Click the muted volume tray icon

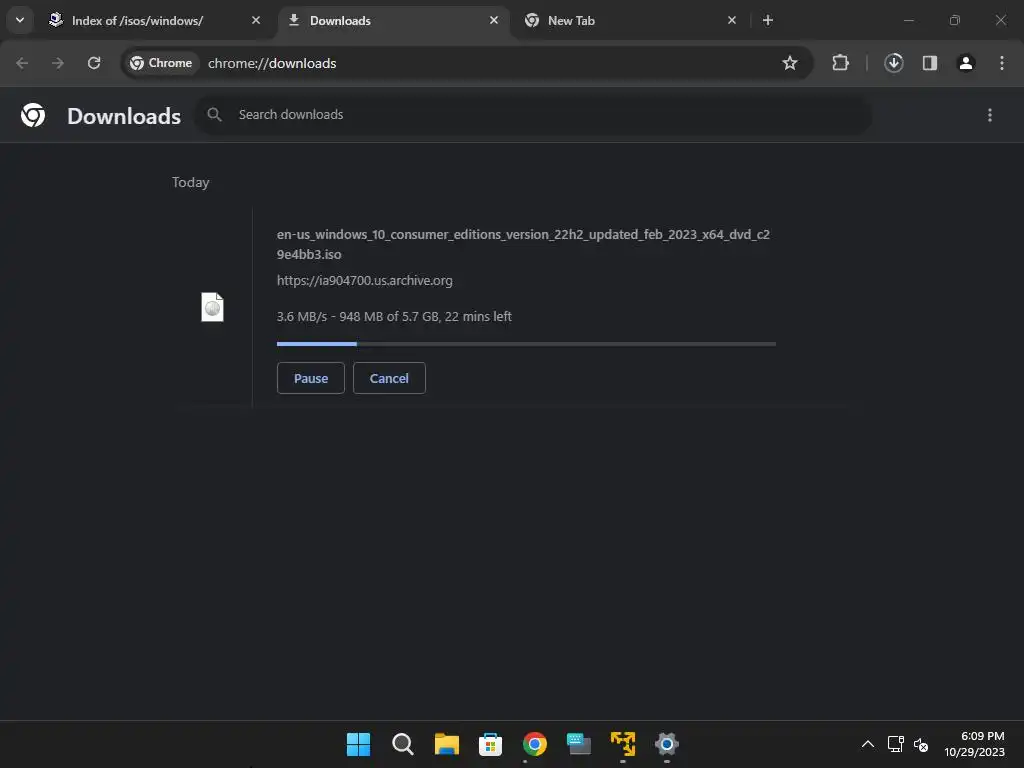click(921, 744)
